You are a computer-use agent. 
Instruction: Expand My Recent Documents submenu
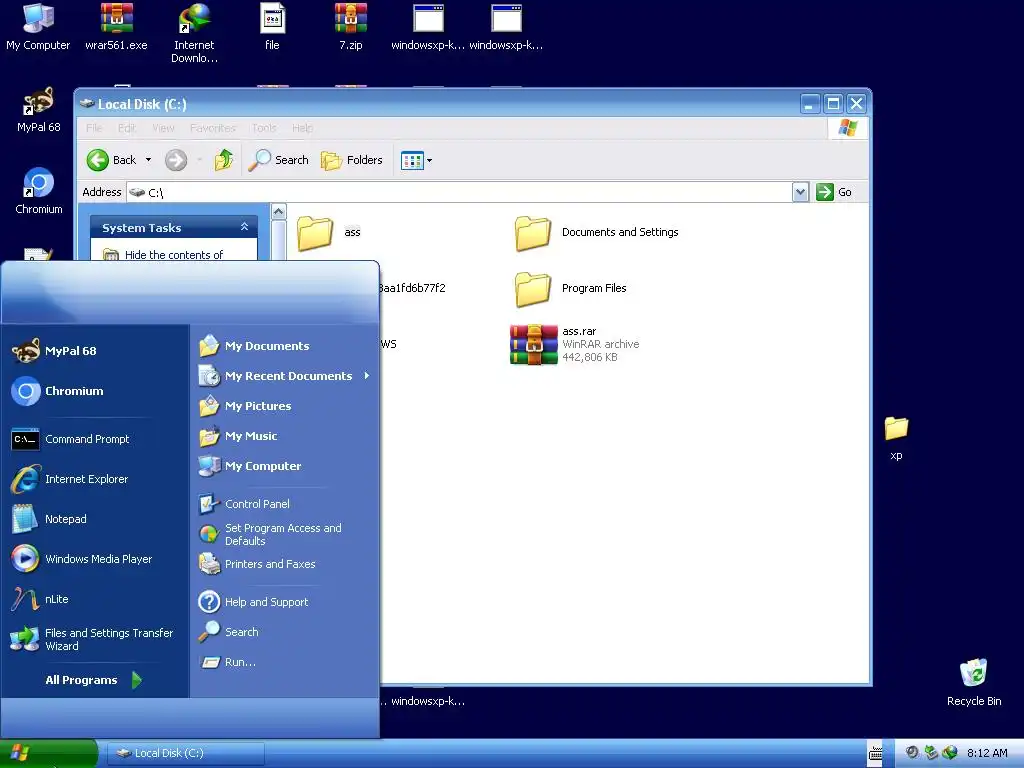click(x=284, y=376)
